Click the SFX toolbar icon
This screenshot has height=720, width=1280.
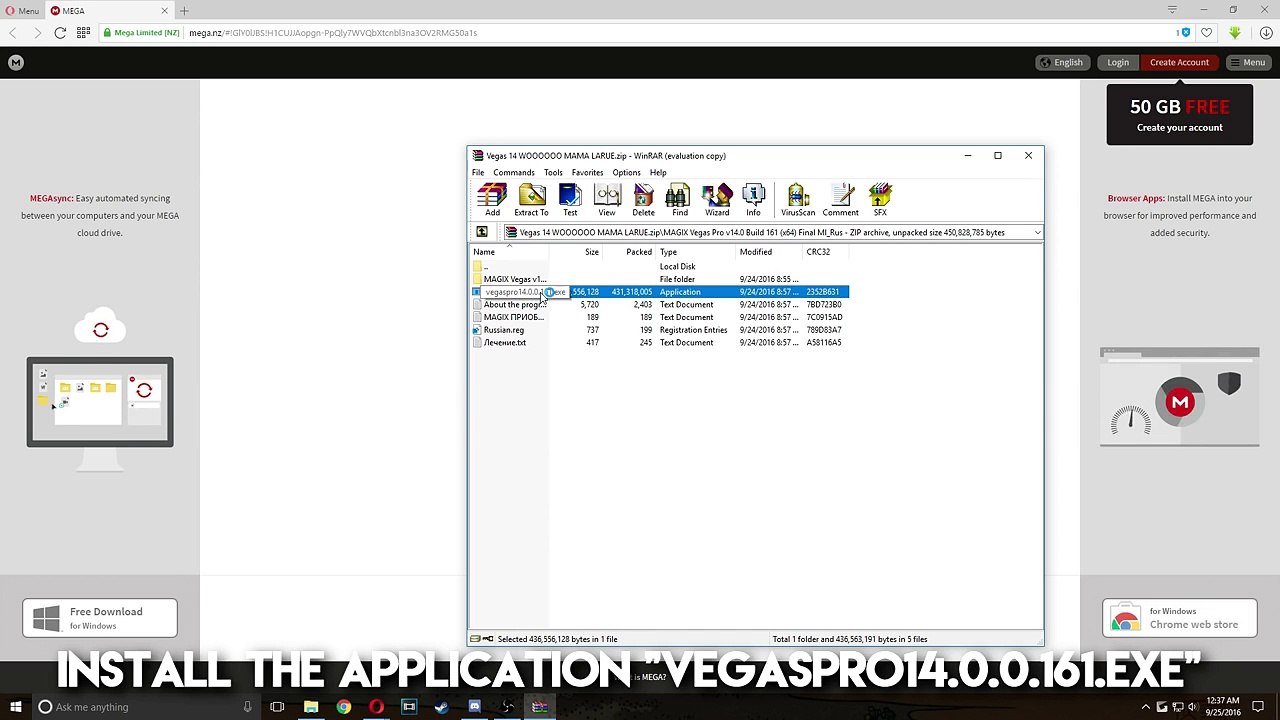pos(880,200)
